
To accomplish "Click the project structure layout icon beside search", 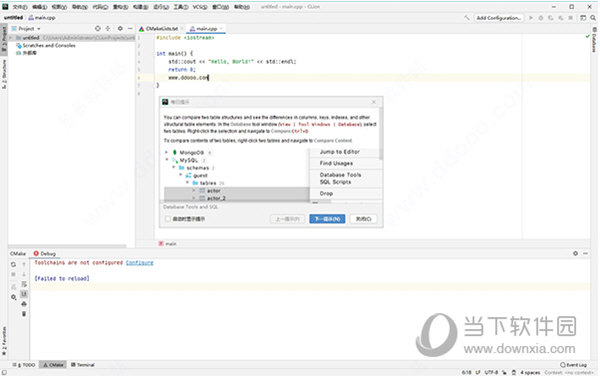I will [x=583, y=18].
